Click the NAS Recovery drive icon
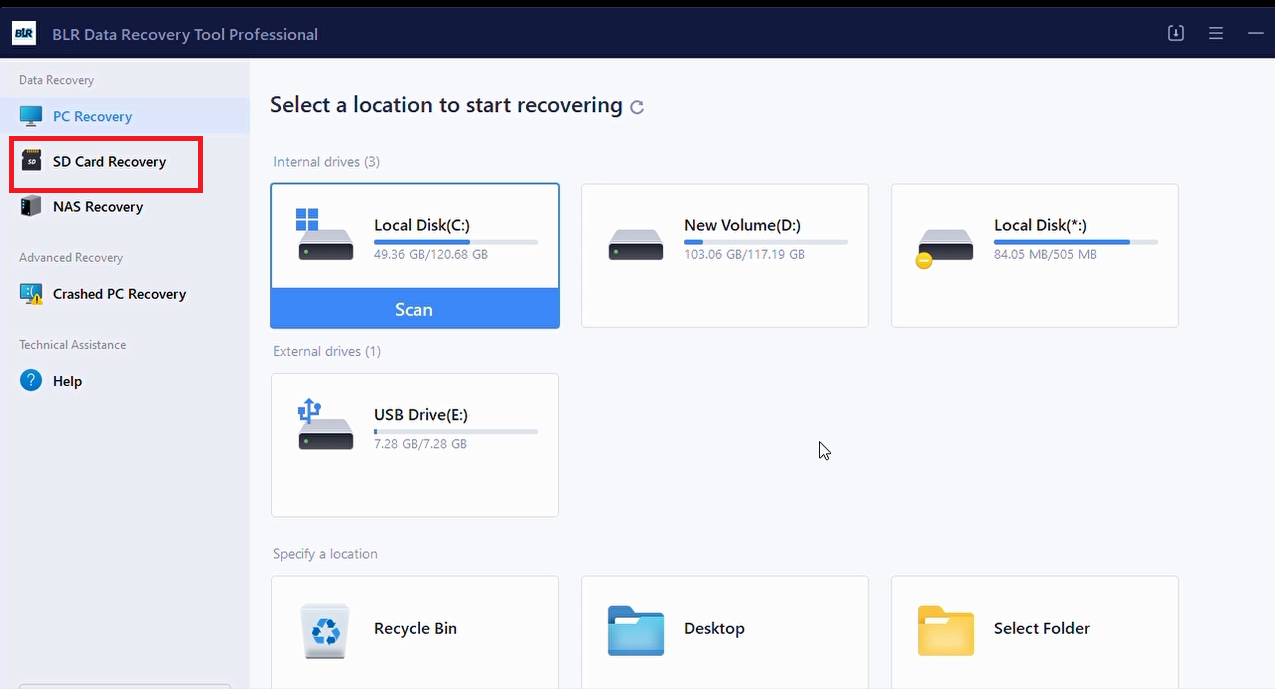This screenshot has width=1275, height=689. [x=32, y=206]
